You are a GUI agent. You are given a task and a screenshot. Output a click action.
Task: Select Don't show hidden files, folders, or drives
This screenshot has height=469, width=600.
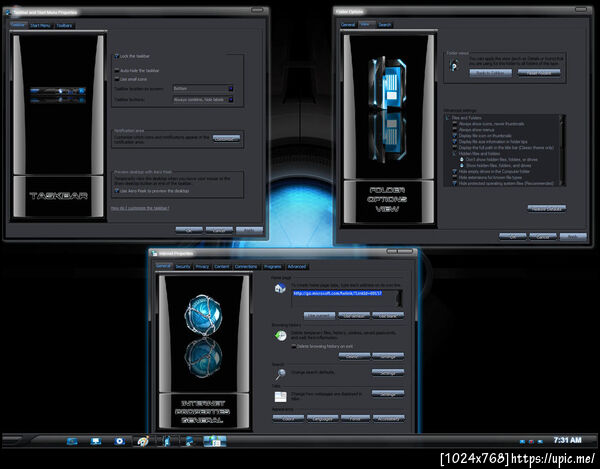462,160
